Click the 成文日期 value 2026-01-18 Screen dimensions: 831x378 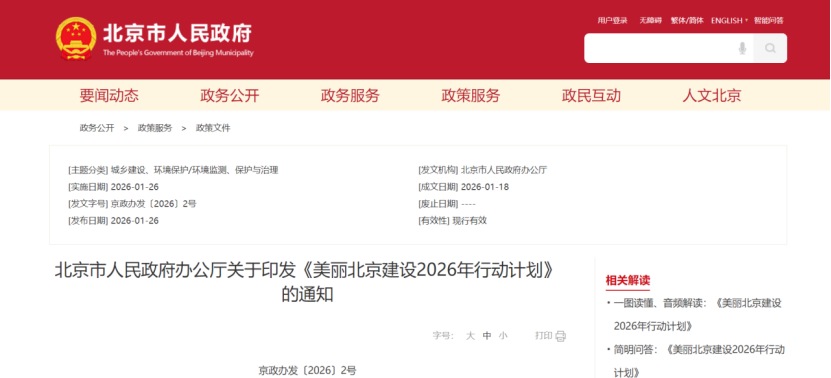(x=485, y=187)
